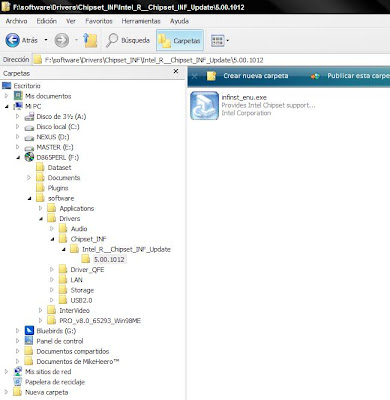Select the floppy Disco de 3½ icon
Screen dimensions: 390x400
click(29, 116)
